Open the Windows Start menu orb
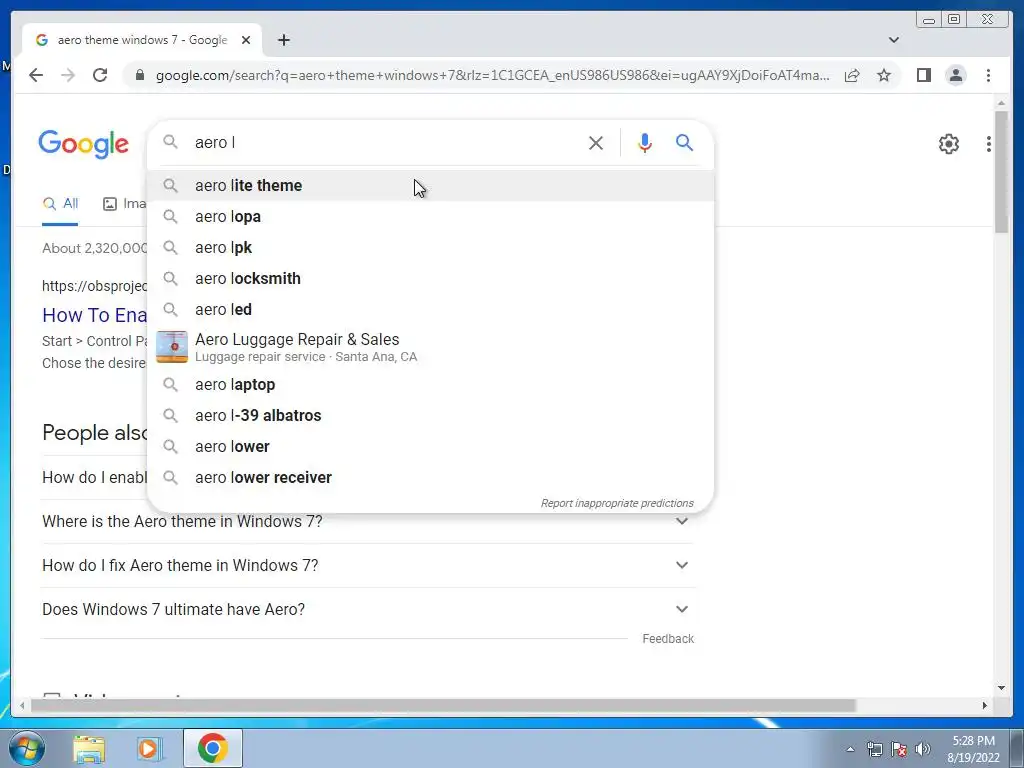The height and width of the screenshot is (768, 1024). click(x=26, y=748)
